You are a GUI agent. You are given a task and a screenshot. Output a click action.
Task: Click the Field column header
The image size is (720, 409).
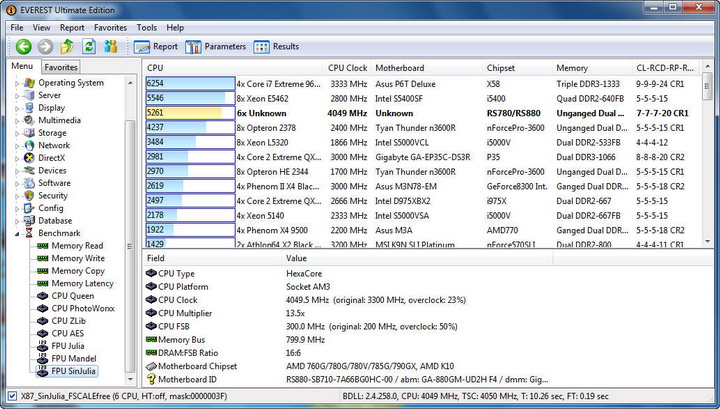tap(212, 258)
